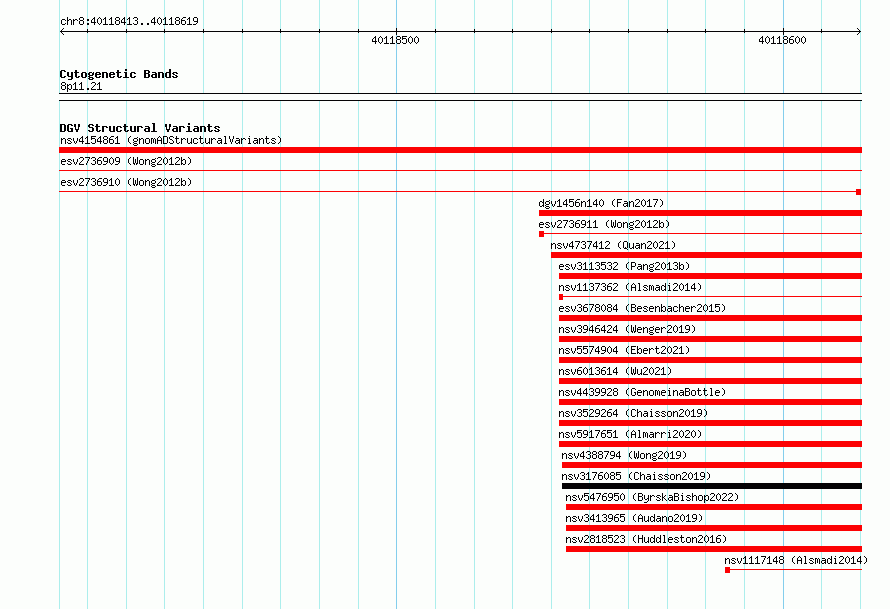
Task: Click the red bar under esv3113532
Action: click(710, 276)
